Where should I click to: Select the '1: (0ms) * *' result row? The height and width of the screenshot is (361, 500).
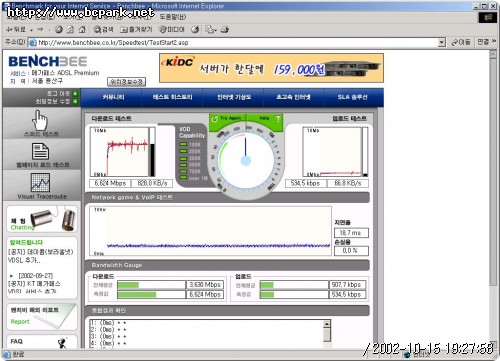(108, 323)
